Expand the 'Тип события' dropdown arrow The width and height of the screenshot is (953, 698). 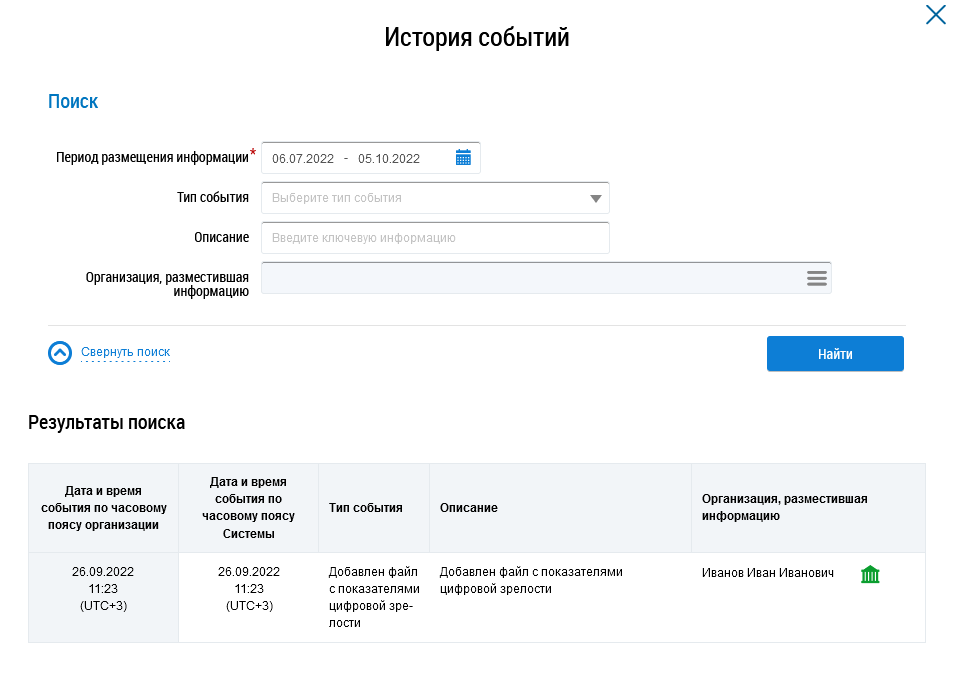pos(595,198)
